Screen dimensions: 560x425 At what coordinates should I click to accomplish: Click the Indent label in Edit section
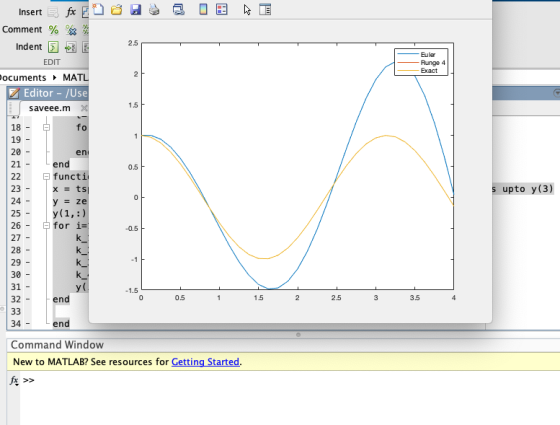(29, 47)
